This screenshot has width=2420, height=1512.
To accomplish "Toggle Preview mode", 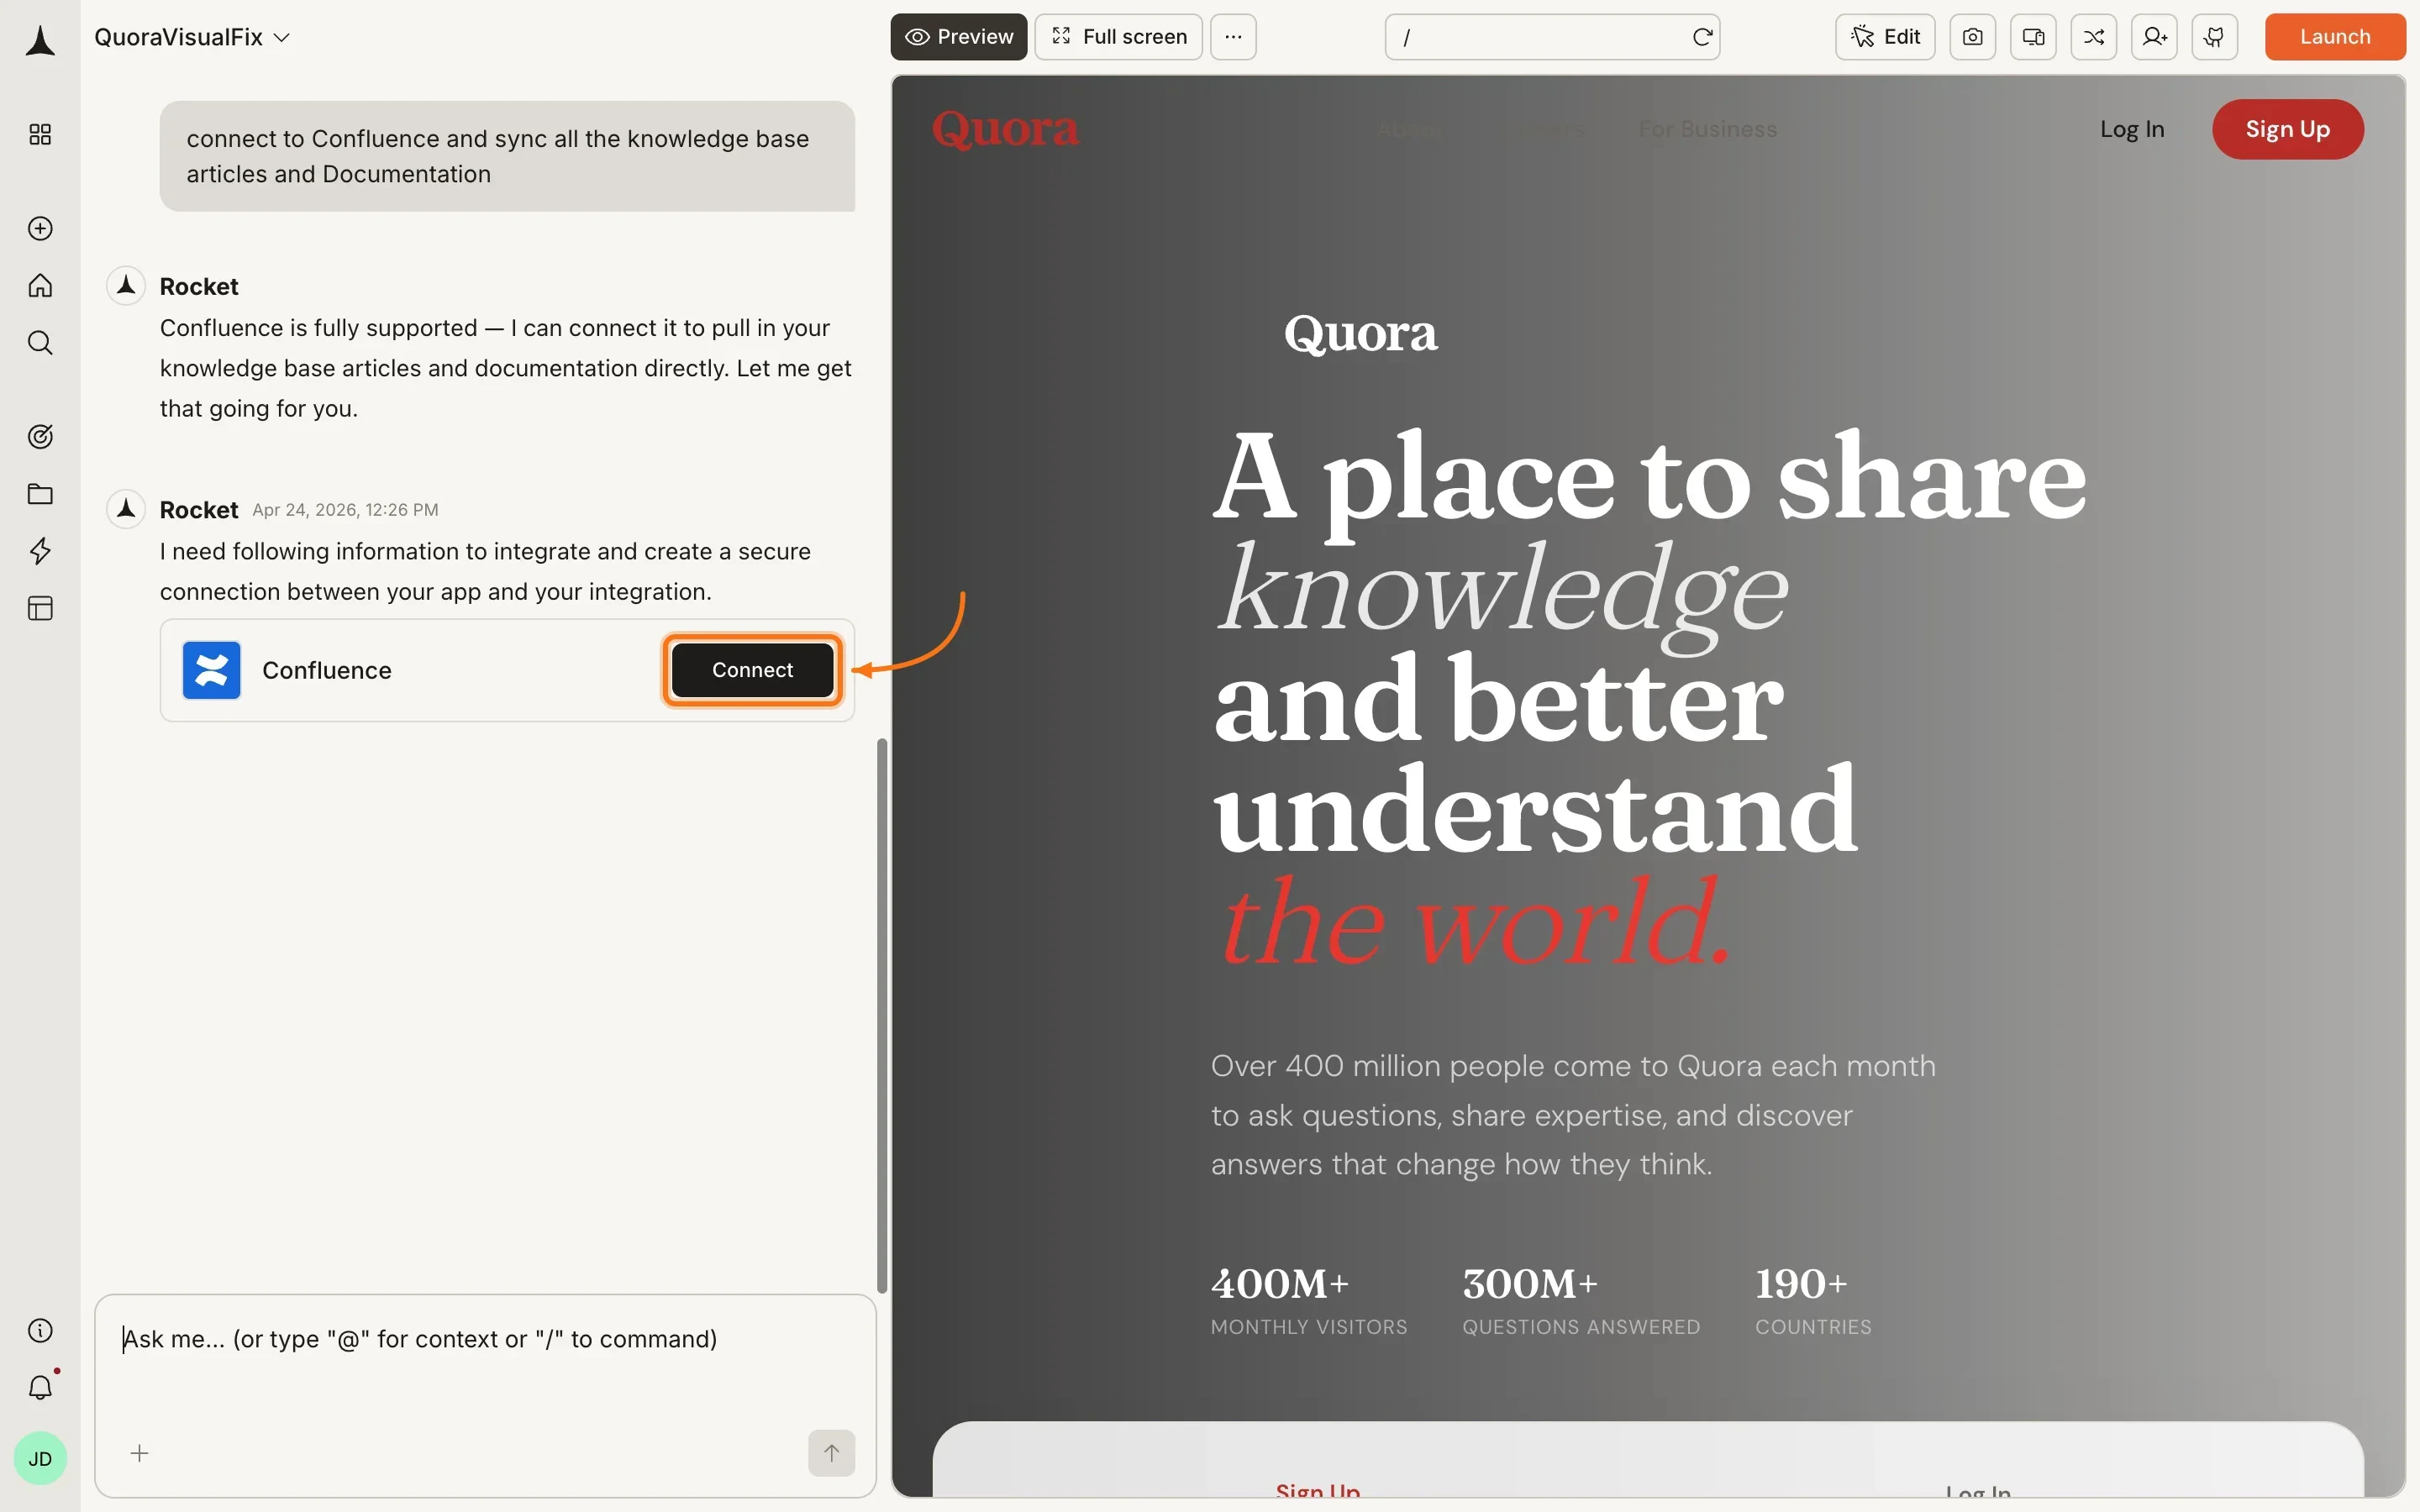I will click(957, 36).
